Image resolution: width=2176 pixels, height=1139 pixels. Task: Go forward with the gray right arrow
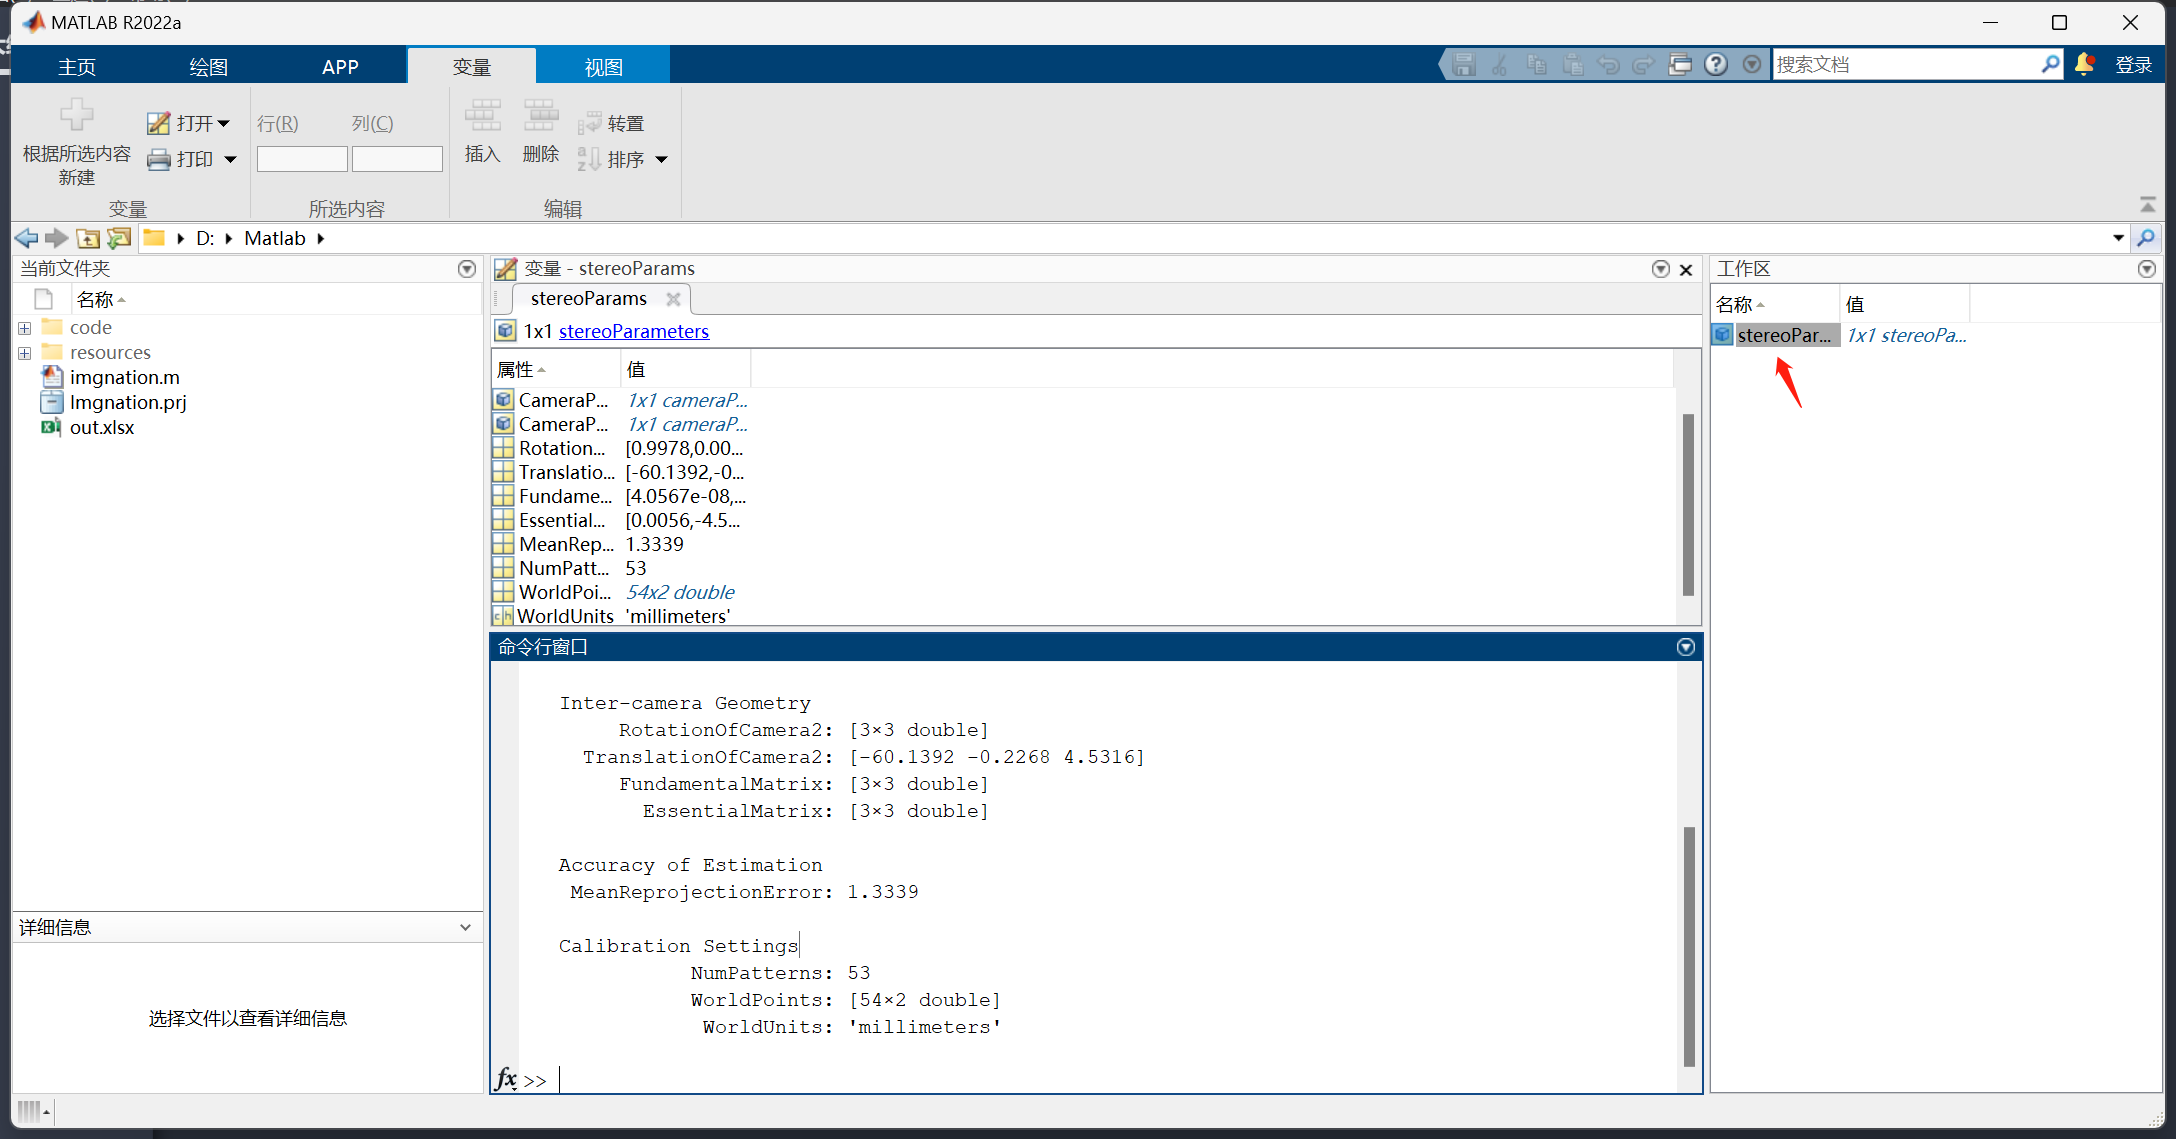tap(57, 238)
